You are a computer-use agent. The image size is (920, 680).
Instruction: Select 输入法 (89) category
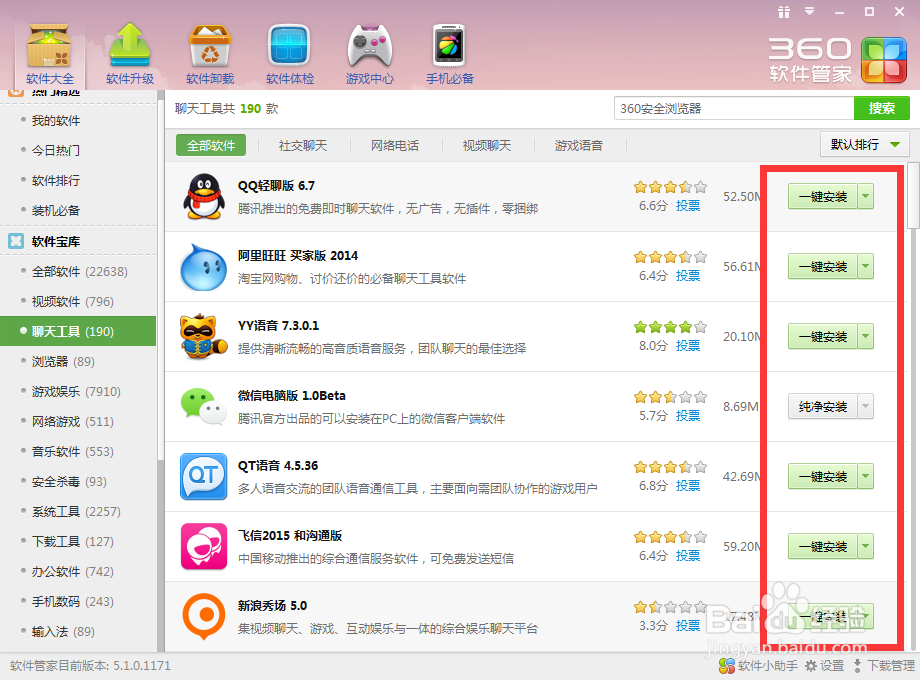63,631
